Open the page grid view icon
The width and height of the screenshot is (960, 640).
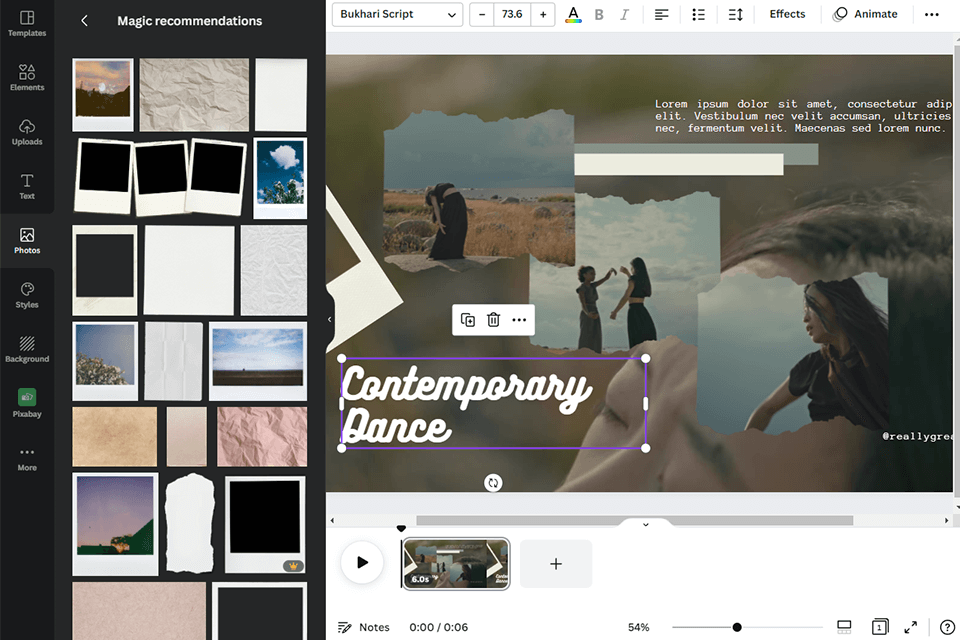879,627
